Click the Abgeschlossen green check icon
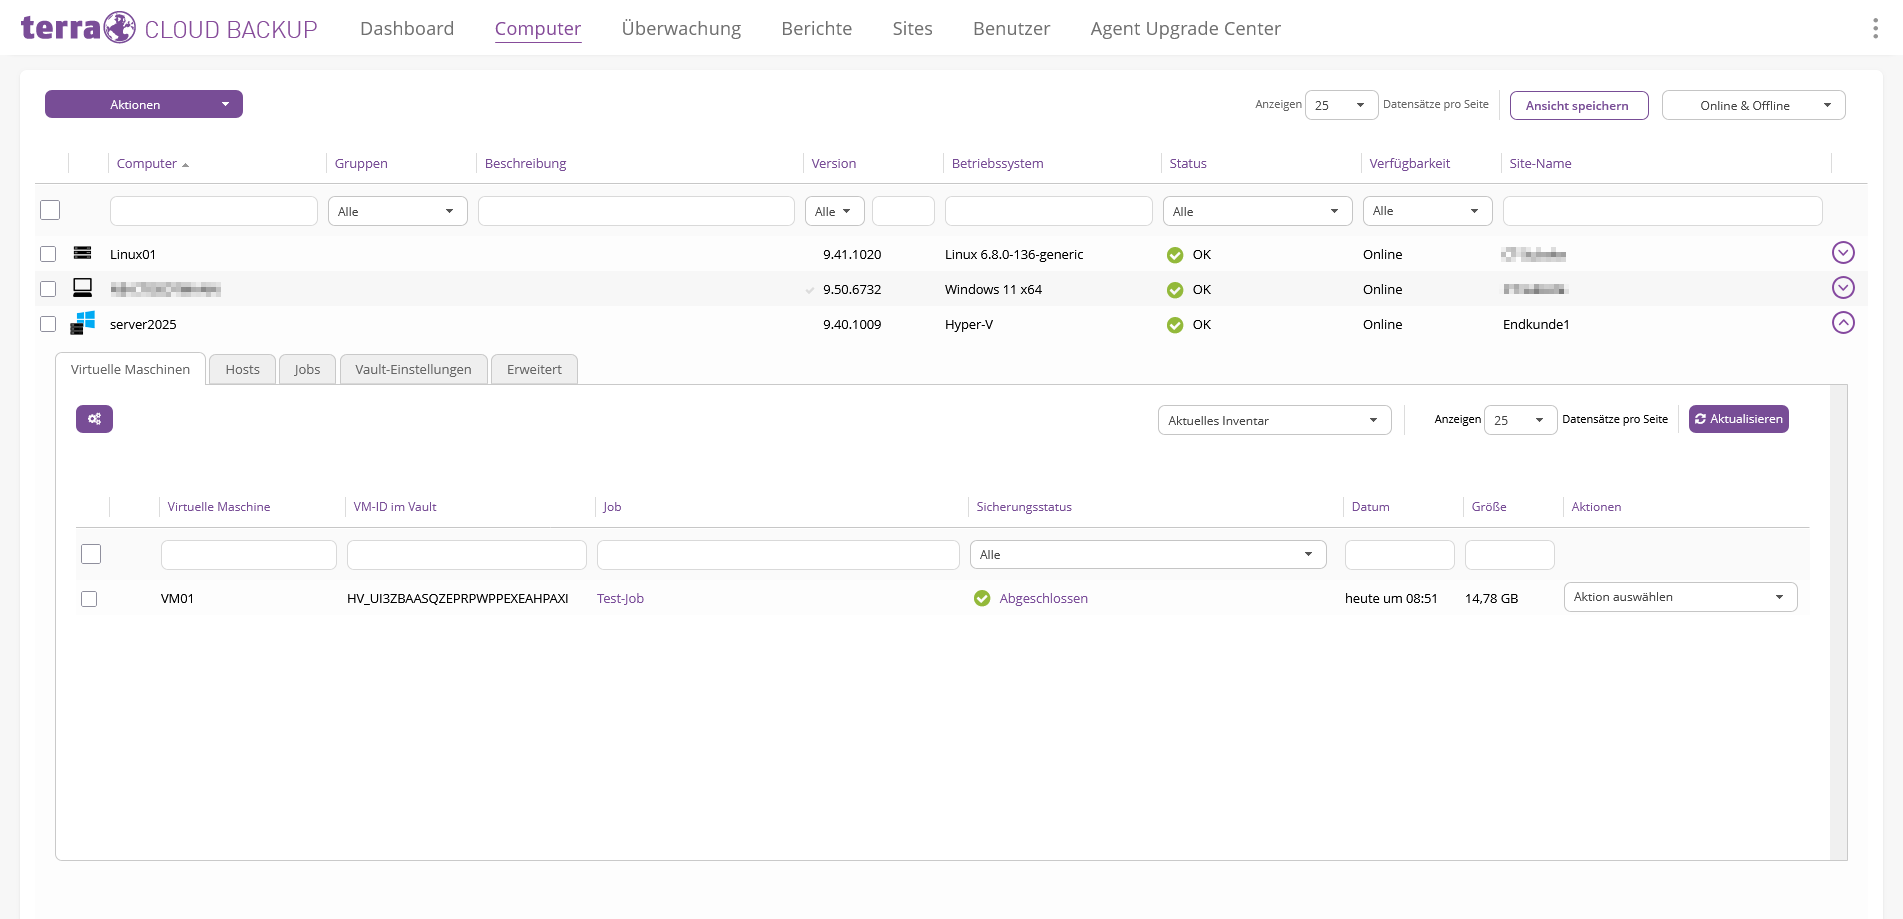Image resolution: width=1903 pixels, height=919 pixels. coord(982,598)
